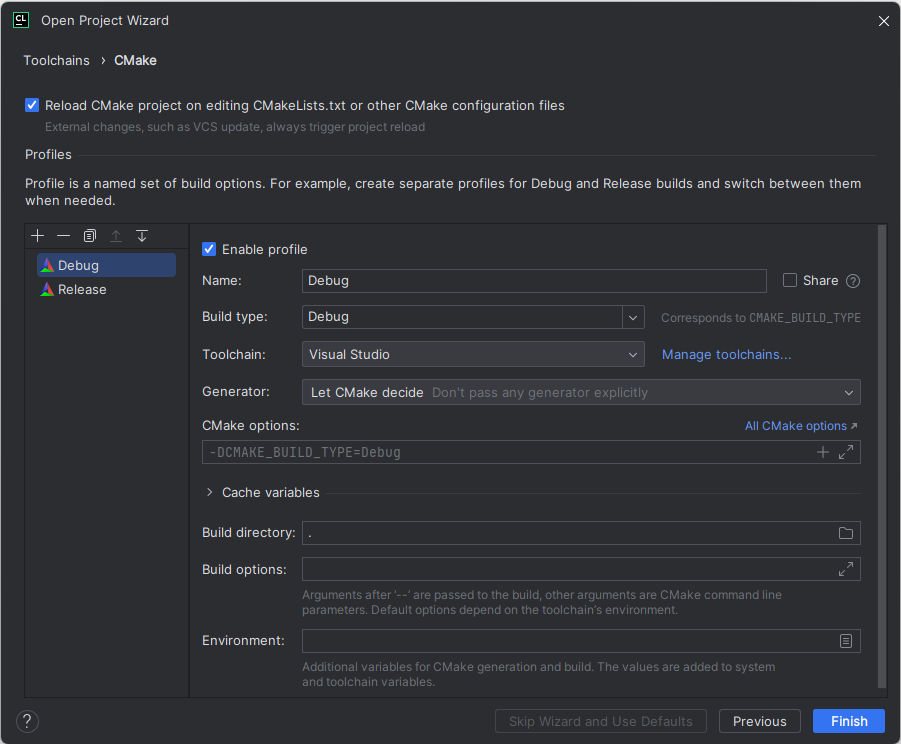901x744 pixels.
Task: Select the Release profile
Action: click(80, 289)
